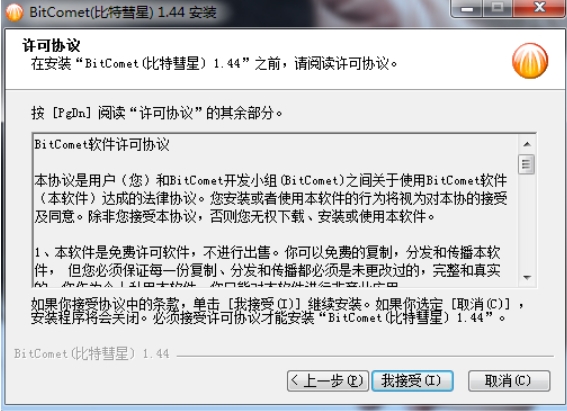Click the text beginning 如果你接受协议中的条款
The height and width of the screenshot is (411, 567).
coord(277,311)
